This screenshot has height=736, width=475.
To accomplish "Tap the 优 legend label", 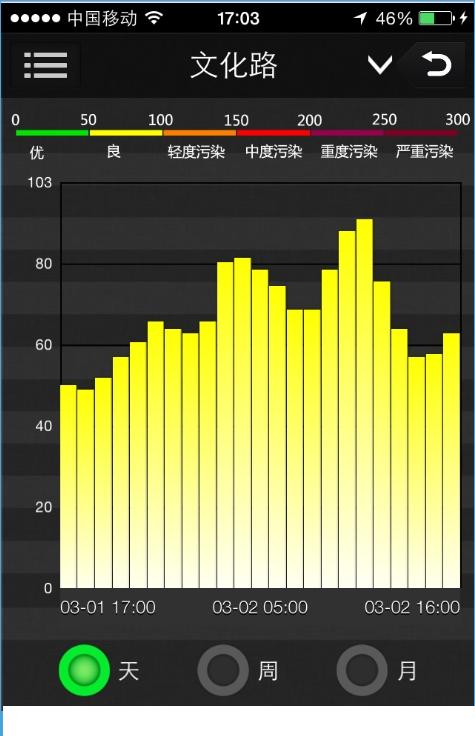I will click(x=37, y=152).
